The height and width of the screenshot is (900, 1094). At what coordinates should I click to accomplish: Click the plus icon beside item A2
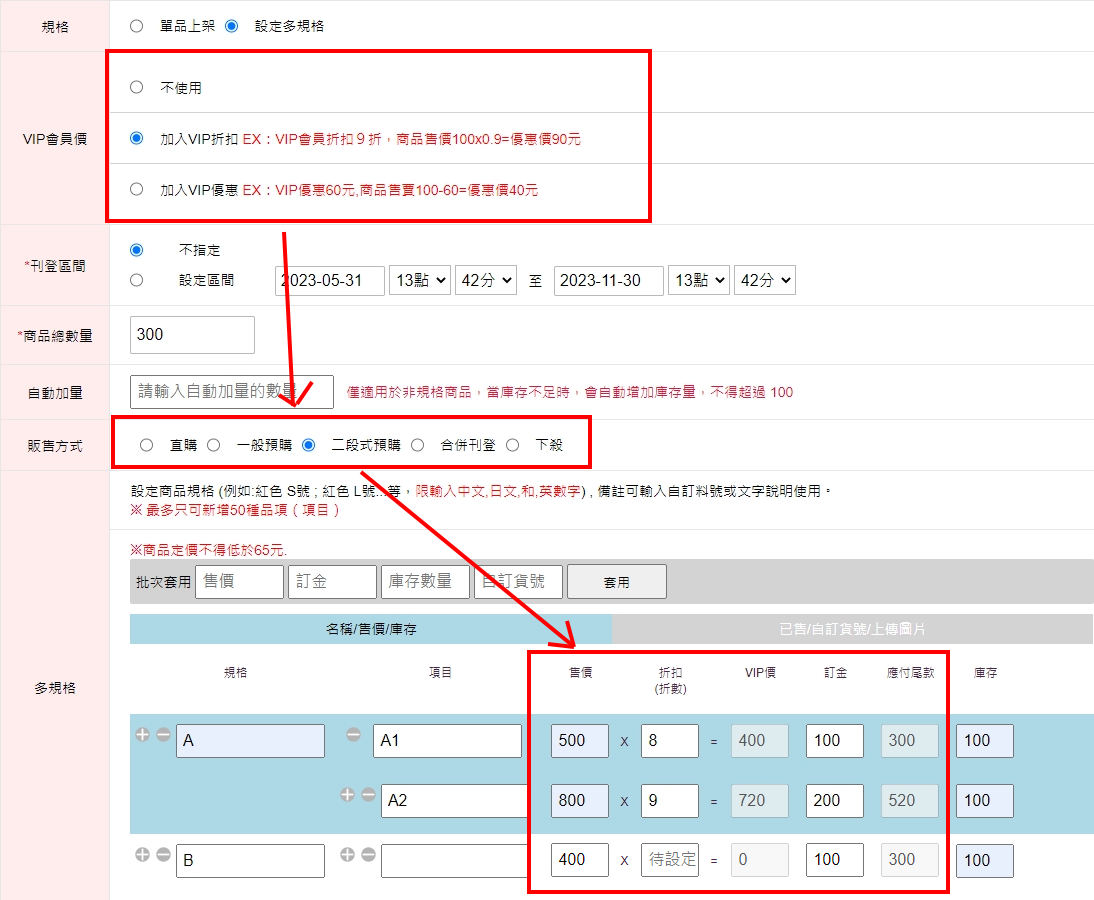point(348,795)
